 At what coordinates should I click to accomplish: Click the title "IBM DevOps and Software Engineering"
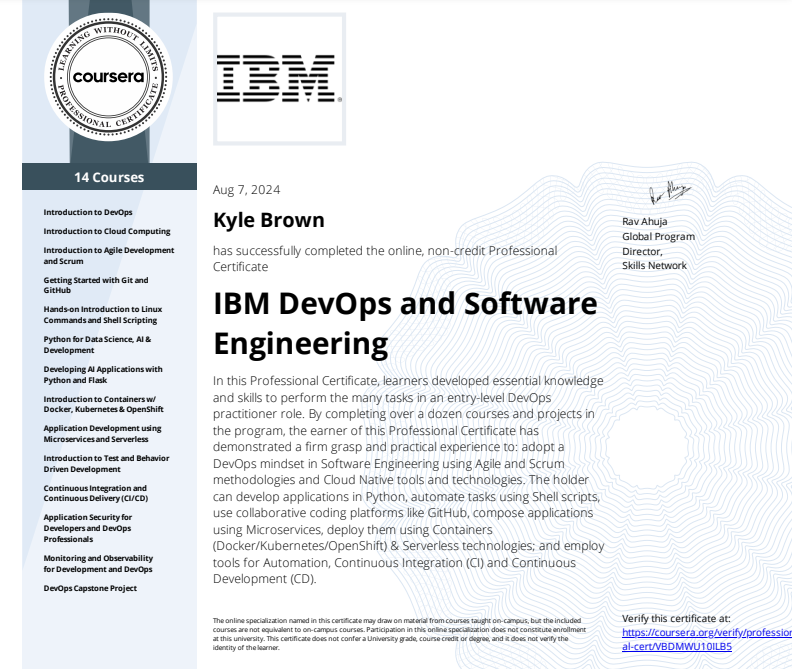(405, 323)
